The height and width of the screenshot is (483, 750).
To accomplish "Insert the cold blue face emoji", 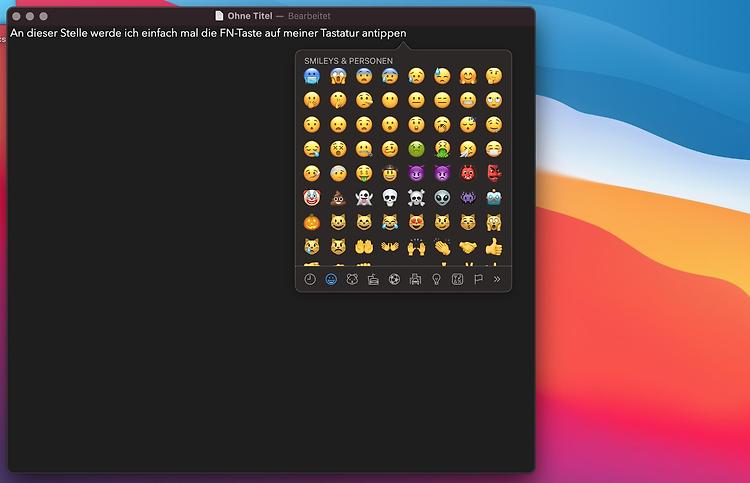I will pos(312,76).
